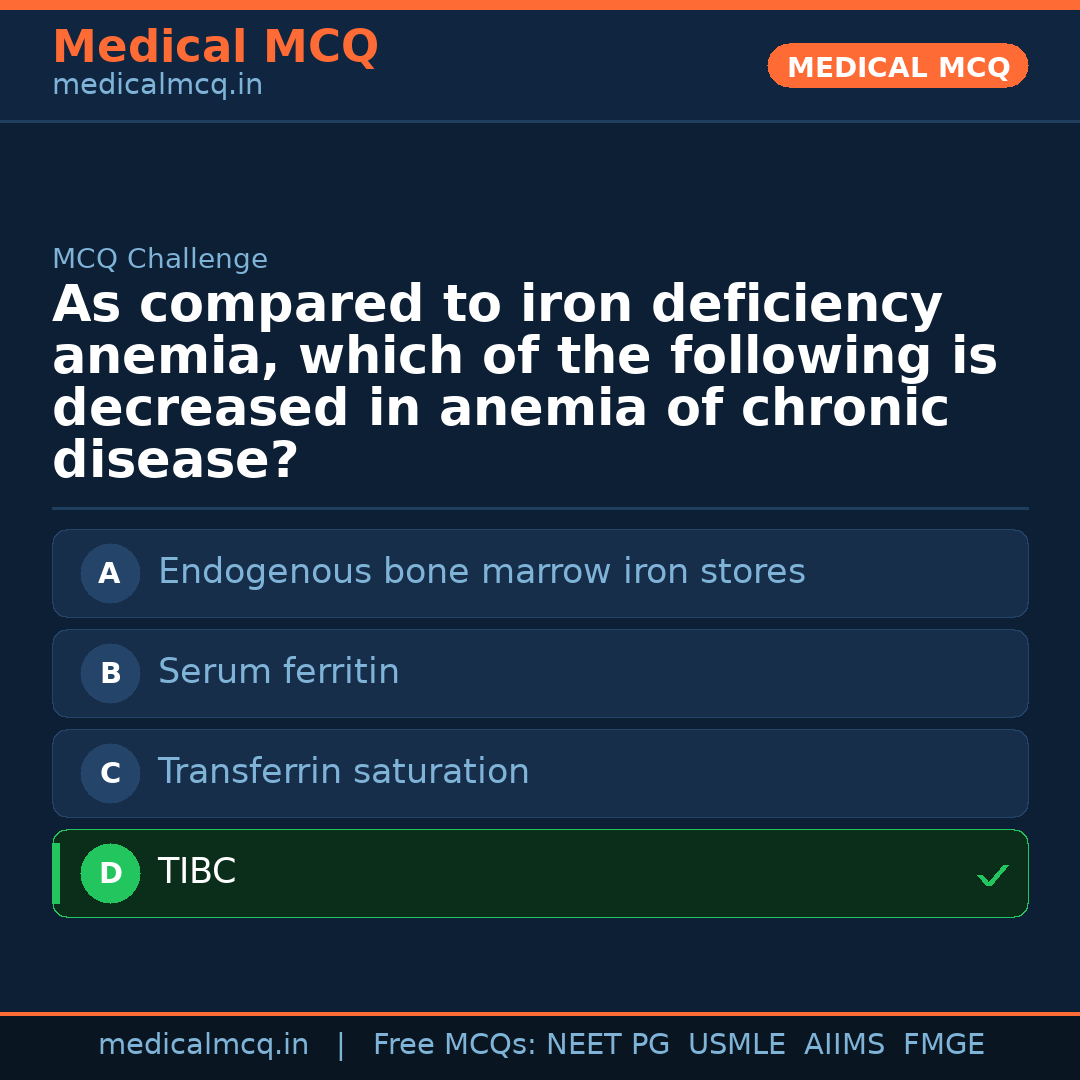Click the letter A circle badge

tap(110, 573)
